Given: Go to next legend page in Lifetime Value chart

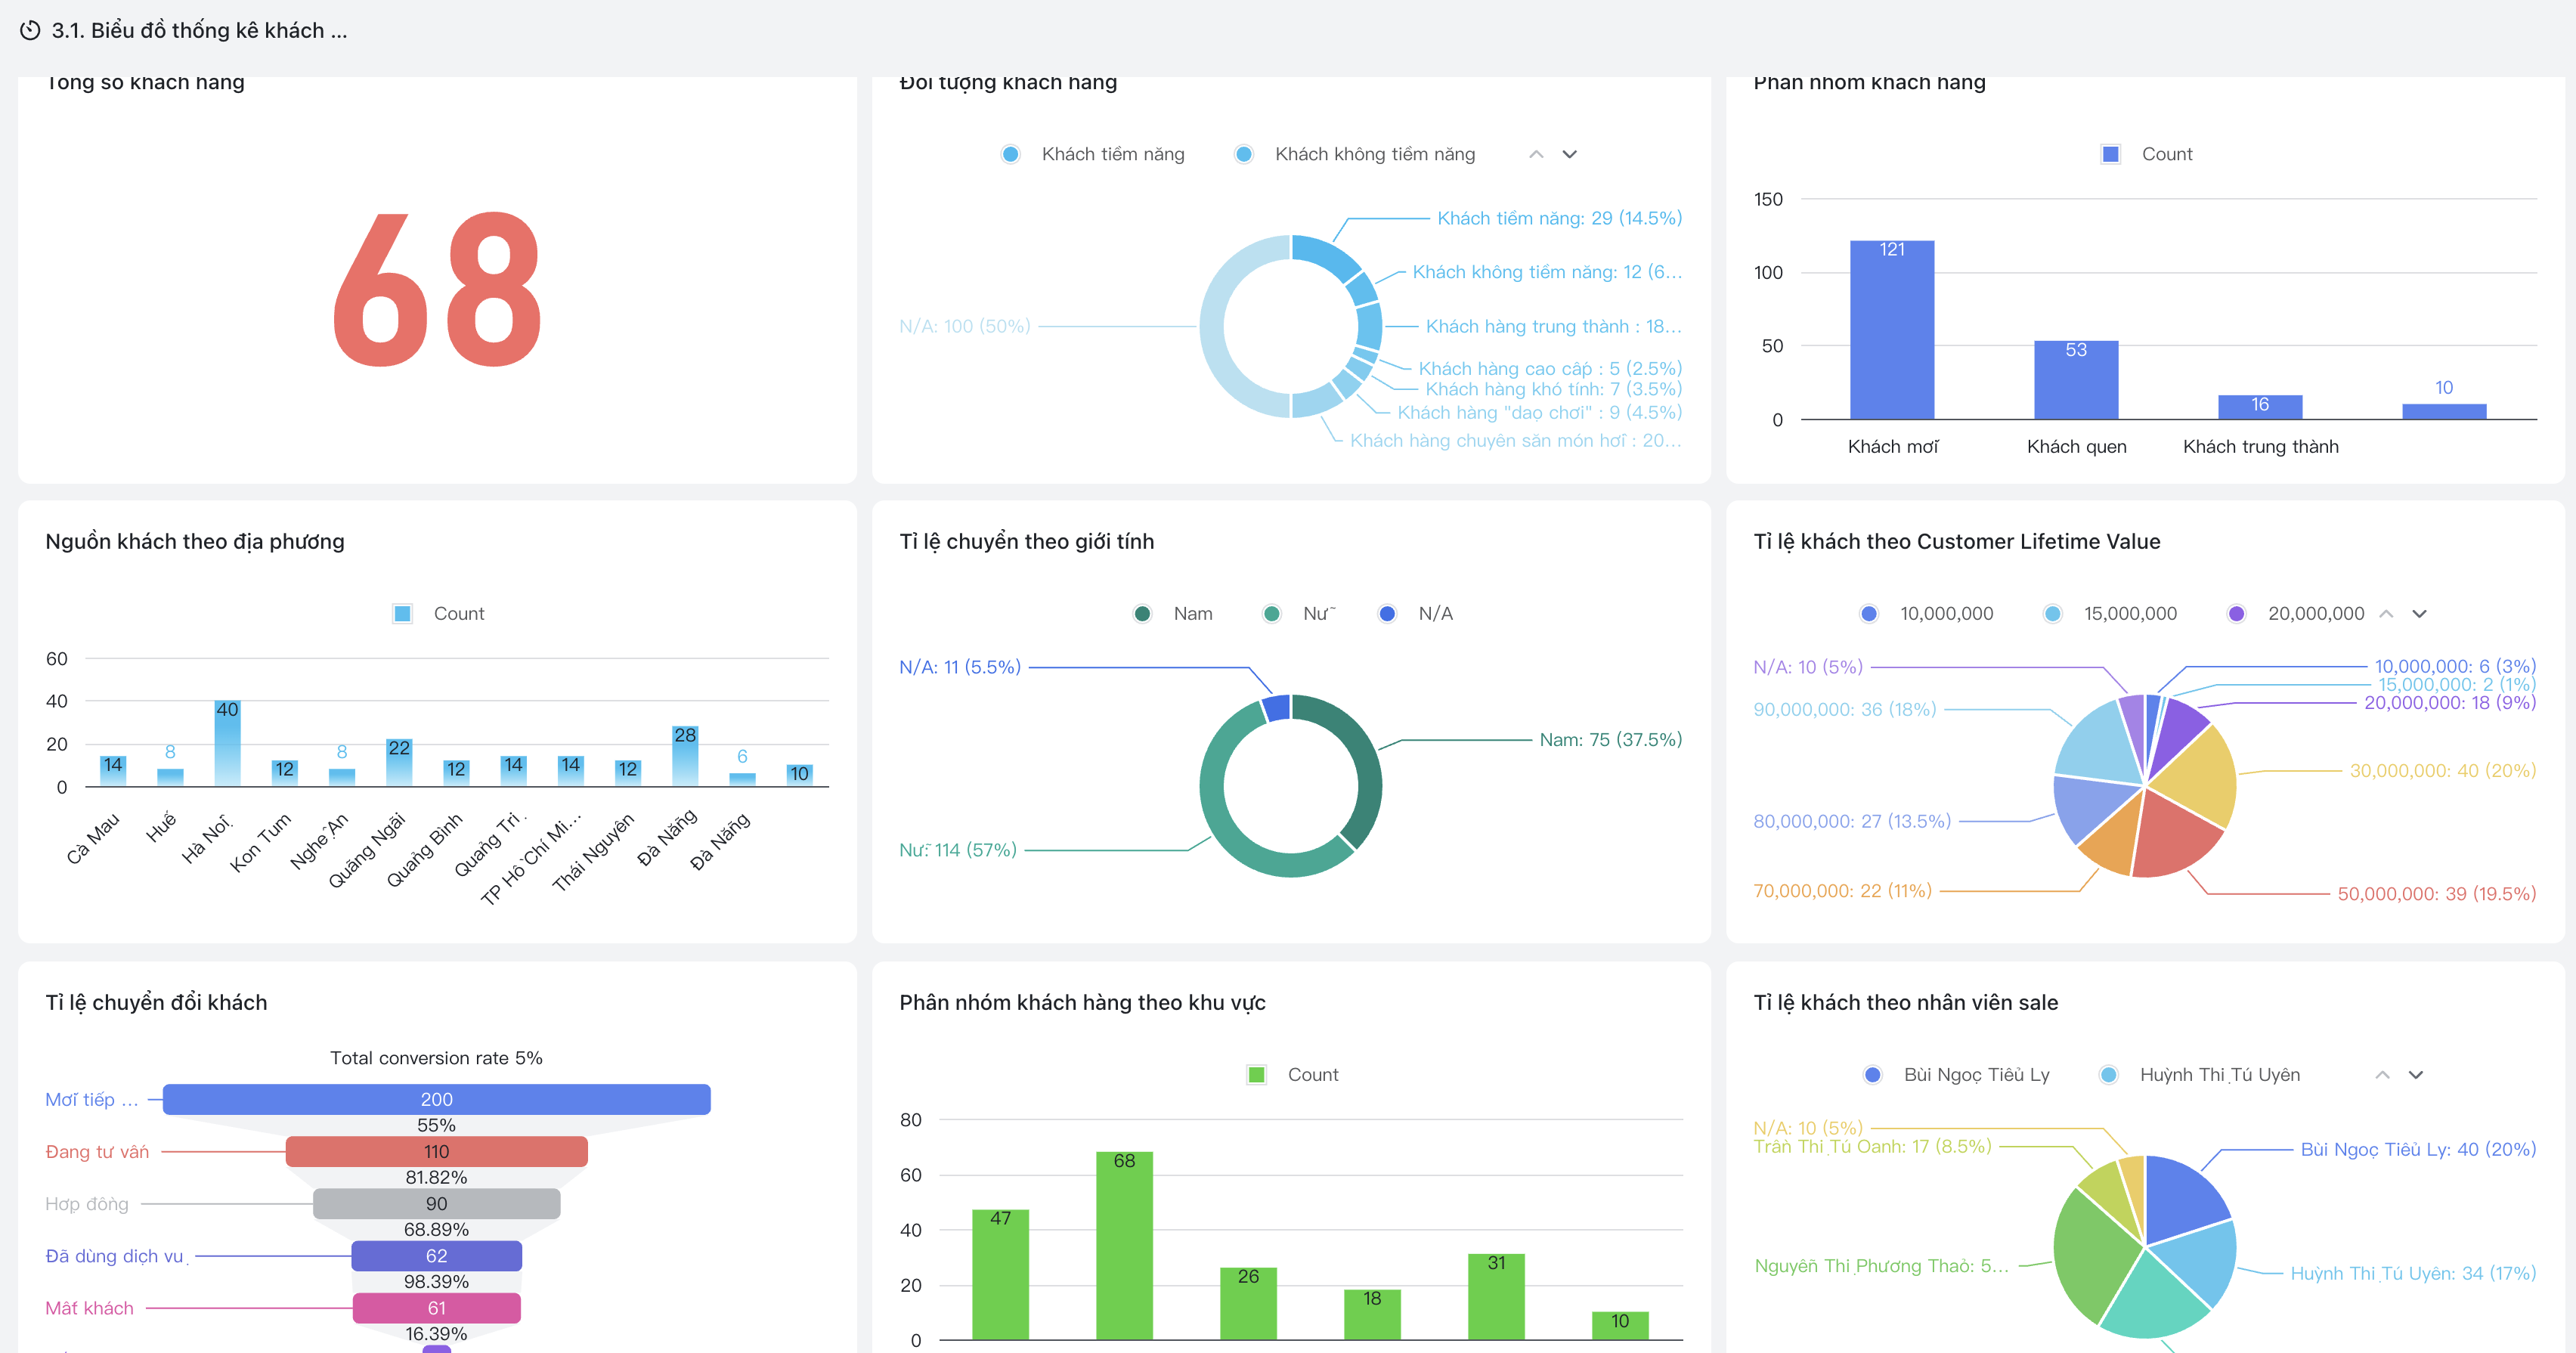Looking at the screenshot, I should 2420,613.
